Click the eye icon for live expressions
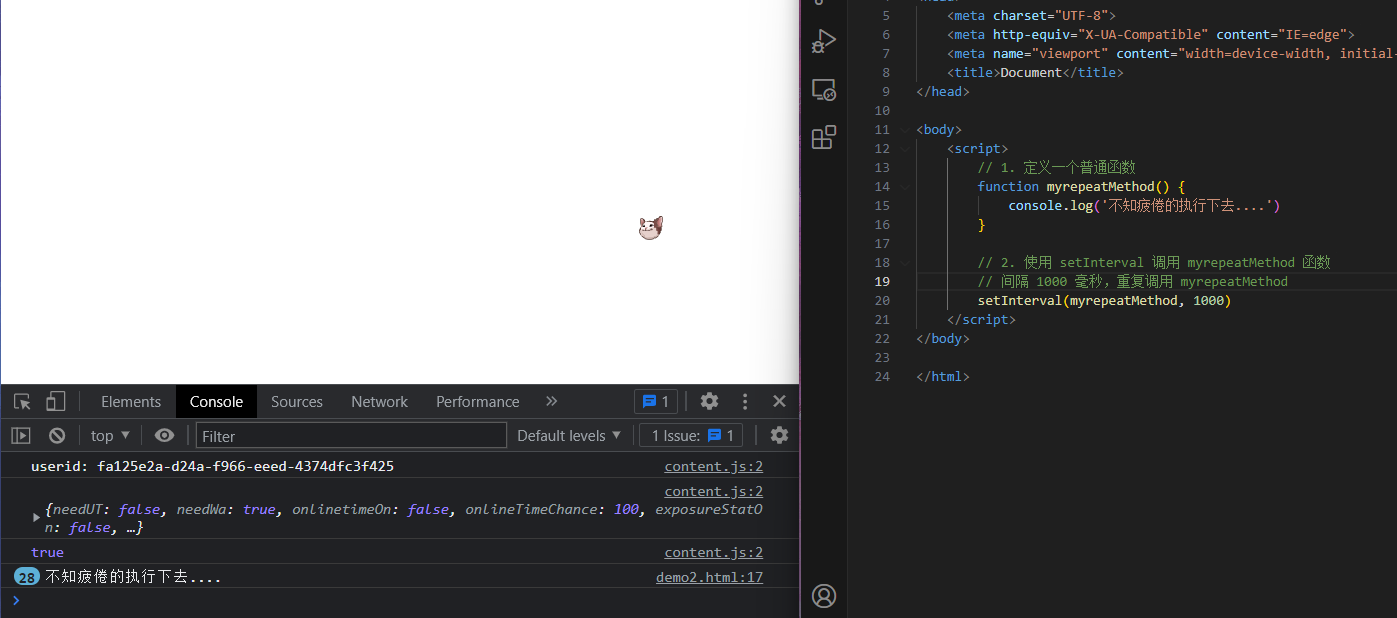The width and height of the screenshot is (1397, 618). [x=165, y=436]
